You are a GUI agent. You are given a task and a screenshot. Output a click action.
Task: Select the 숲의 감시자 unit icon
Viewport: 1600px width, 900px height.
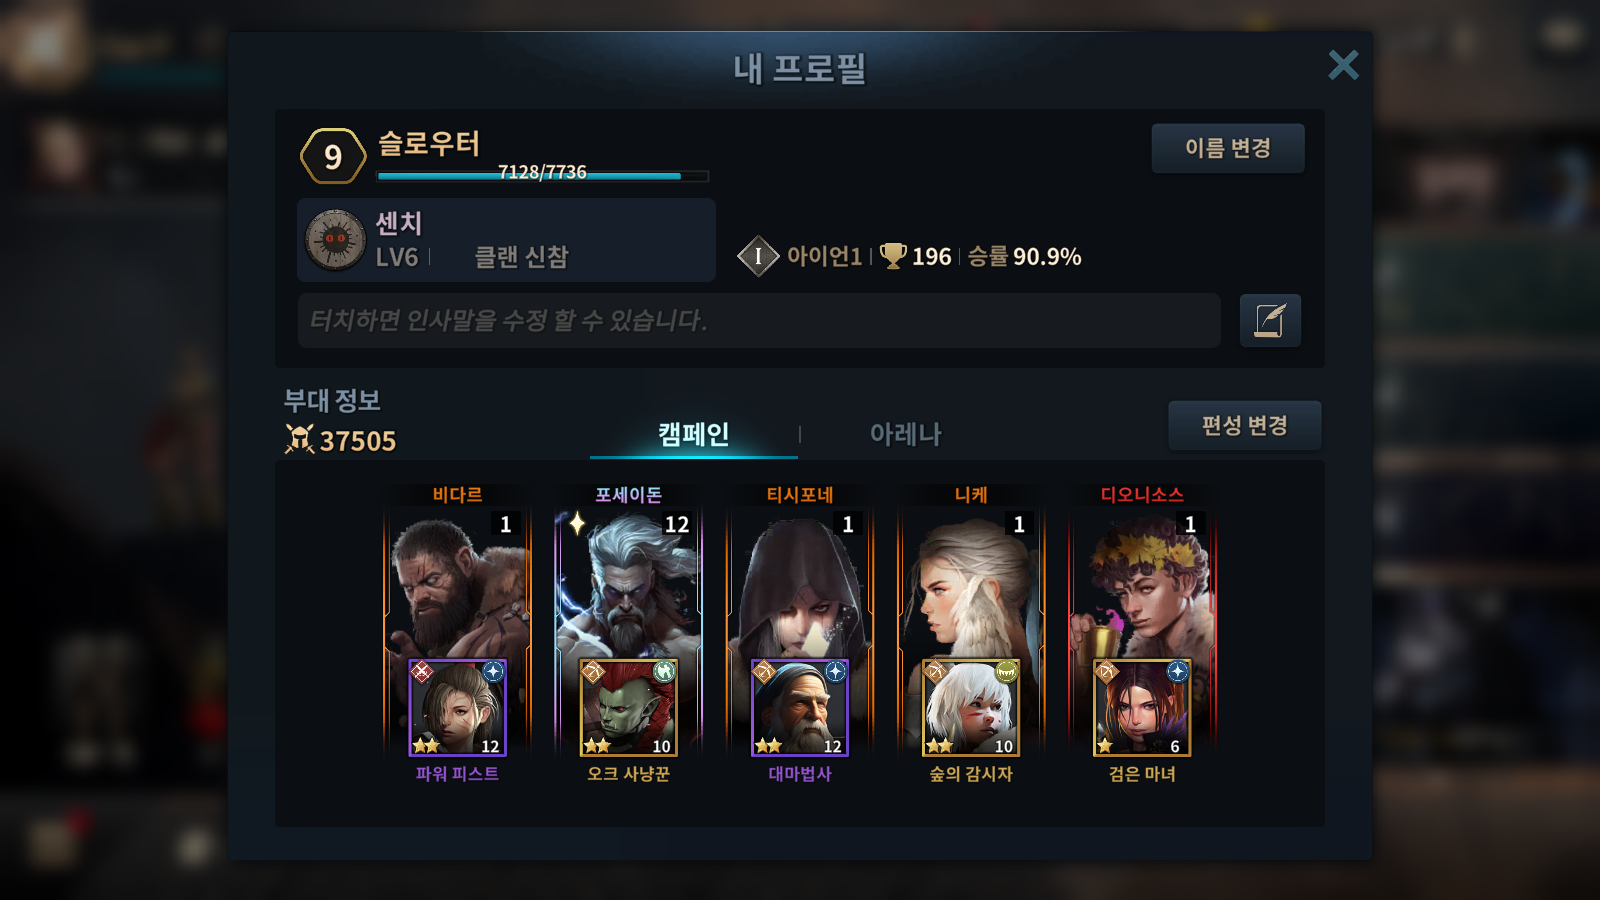pos(970,707)
